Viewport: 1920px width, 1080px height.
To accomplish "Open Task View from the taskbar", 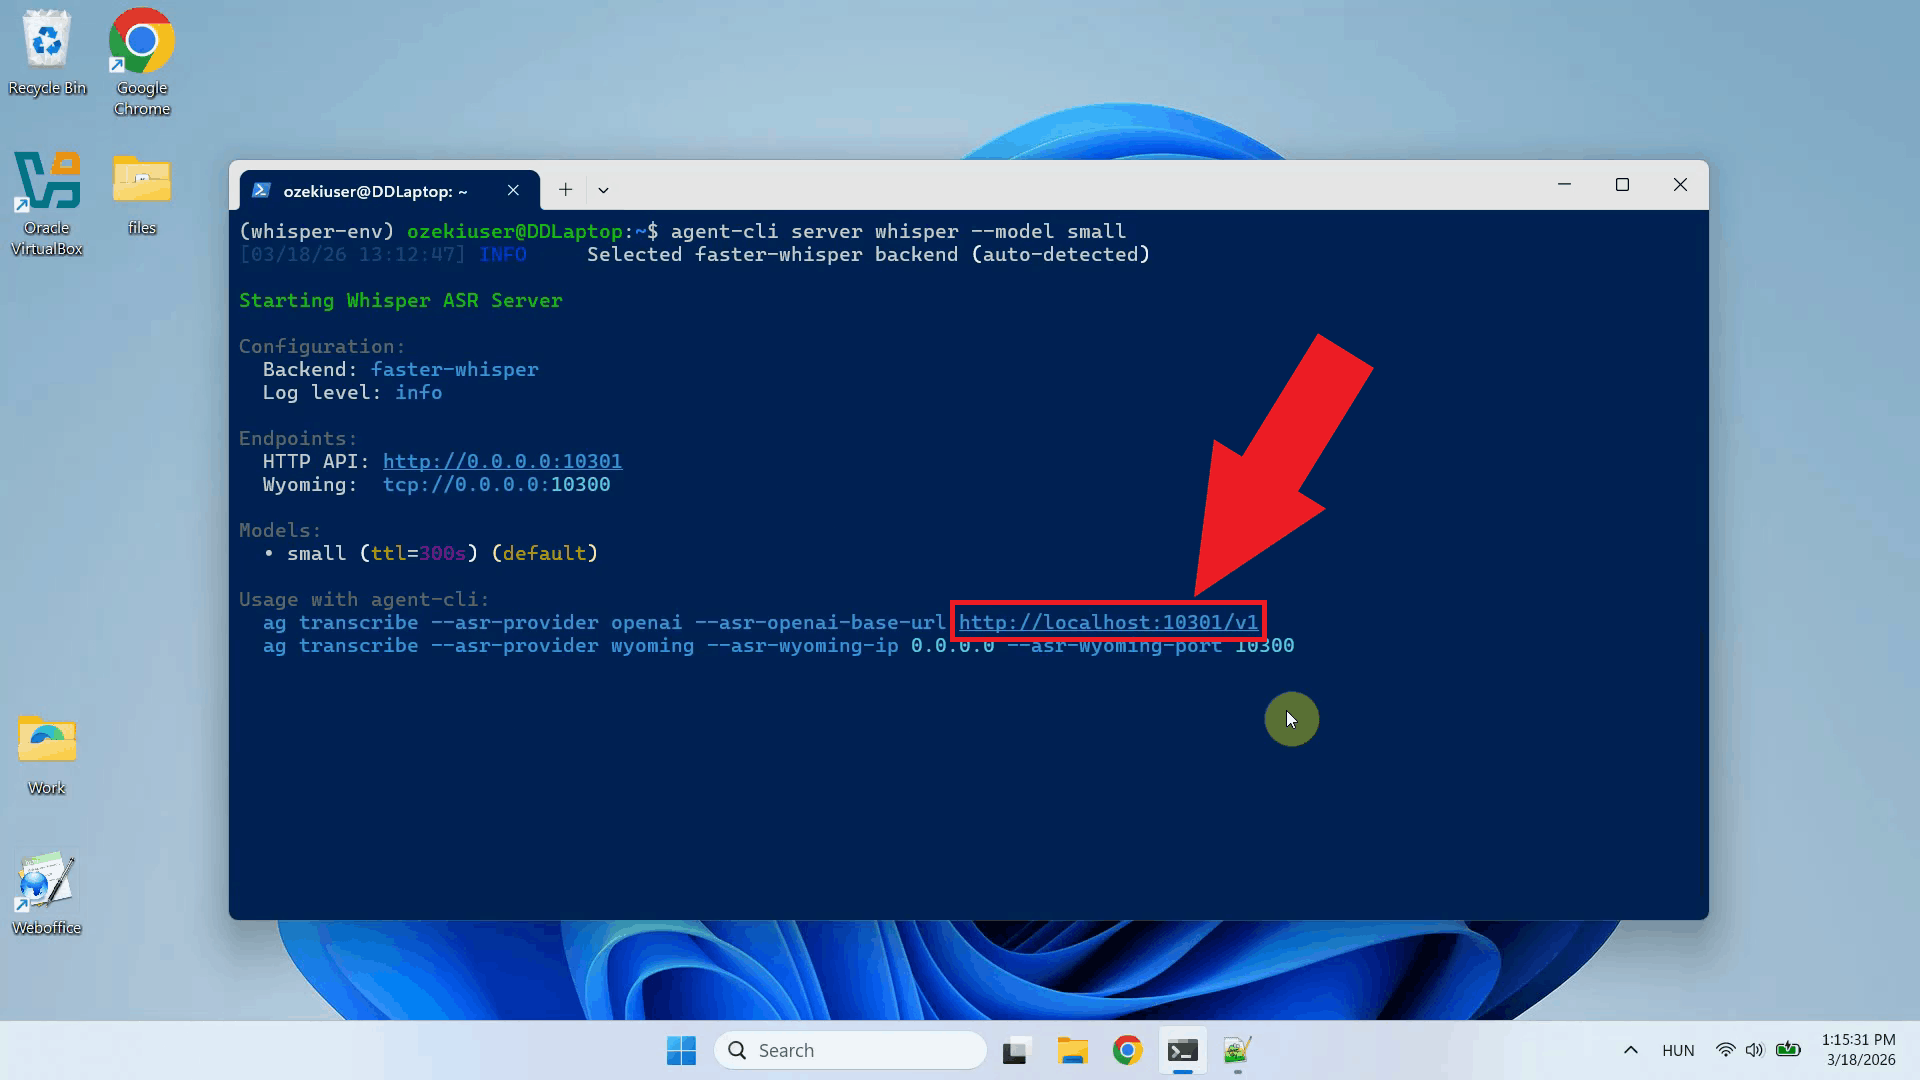I will (1015, 1051).
